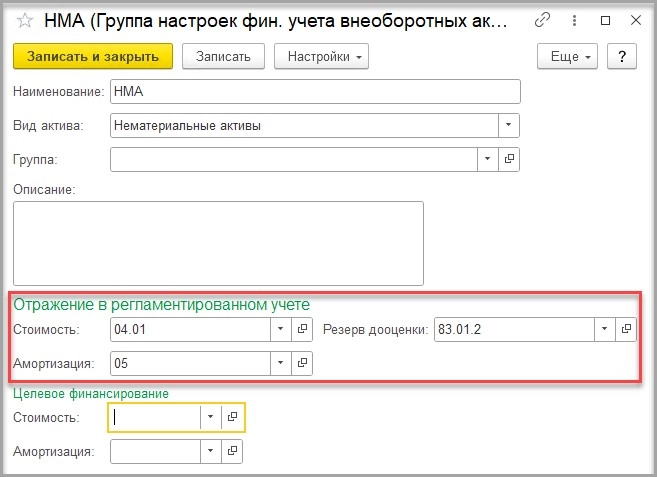Click the Стоимость field showing 04.01
The image size is (657, 477).
click(x=191, y=329)
